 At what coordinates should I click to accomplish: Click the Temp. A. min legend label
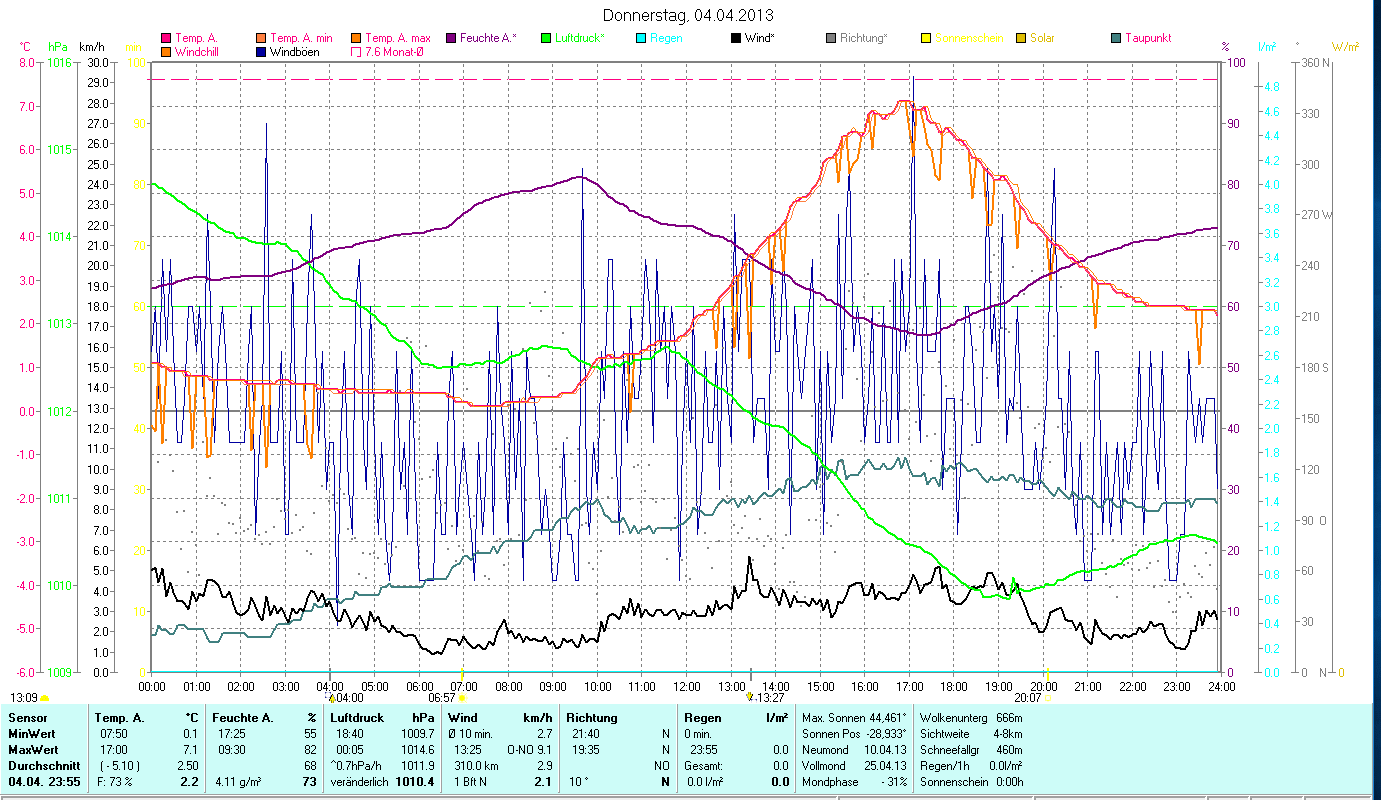[302, 38]
